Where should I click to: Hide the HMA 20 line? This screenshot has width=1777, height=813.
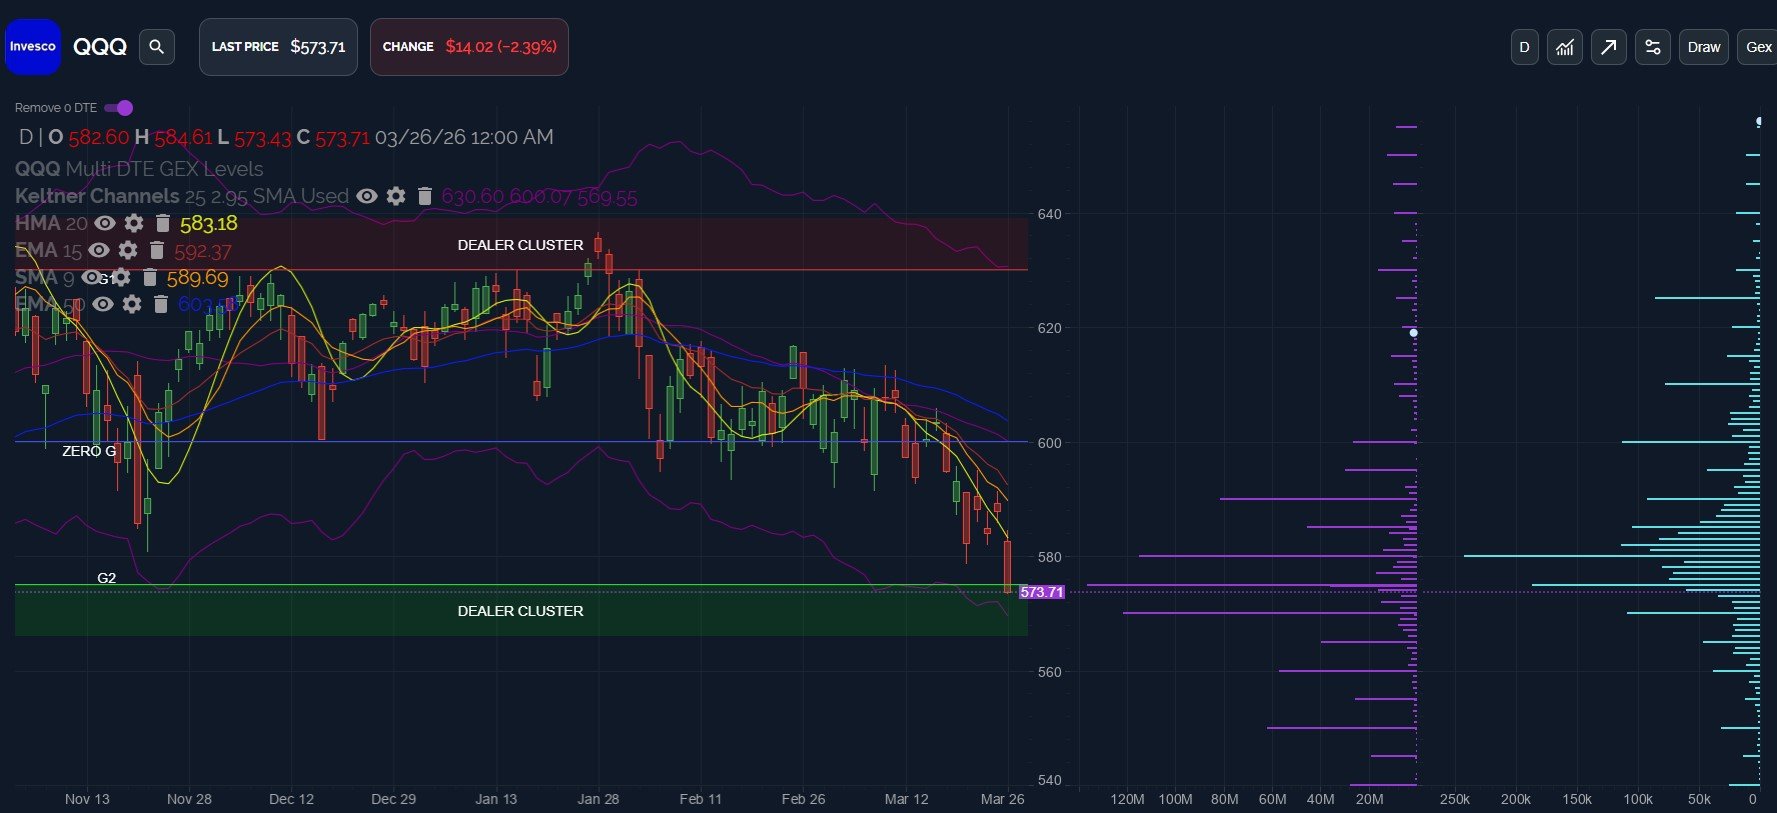pyautogui.click(x=105, y=223)
